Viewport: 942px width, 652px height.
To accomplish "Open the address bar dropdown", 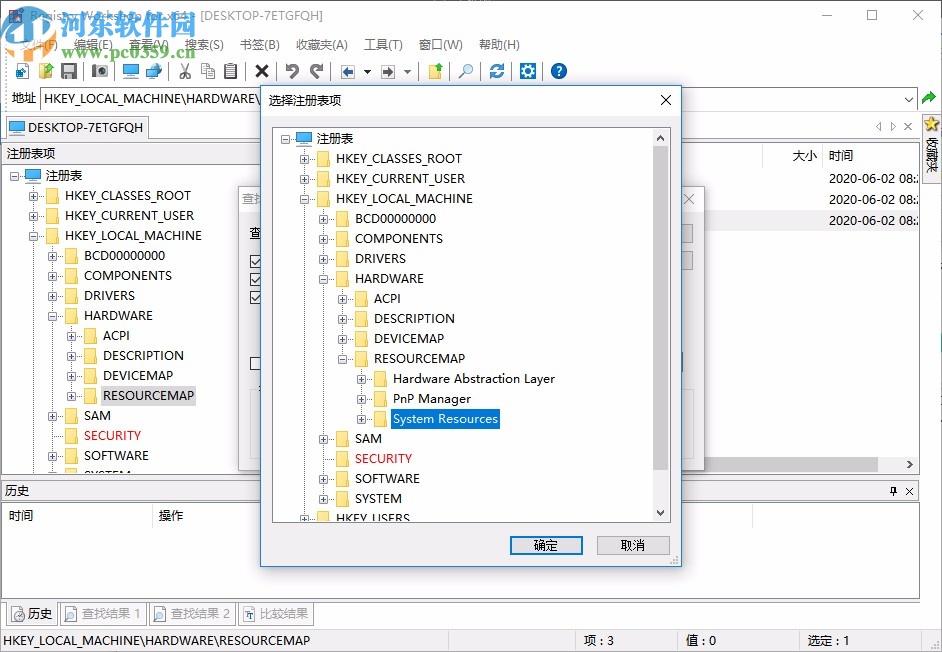I will (x=909, y=99).
